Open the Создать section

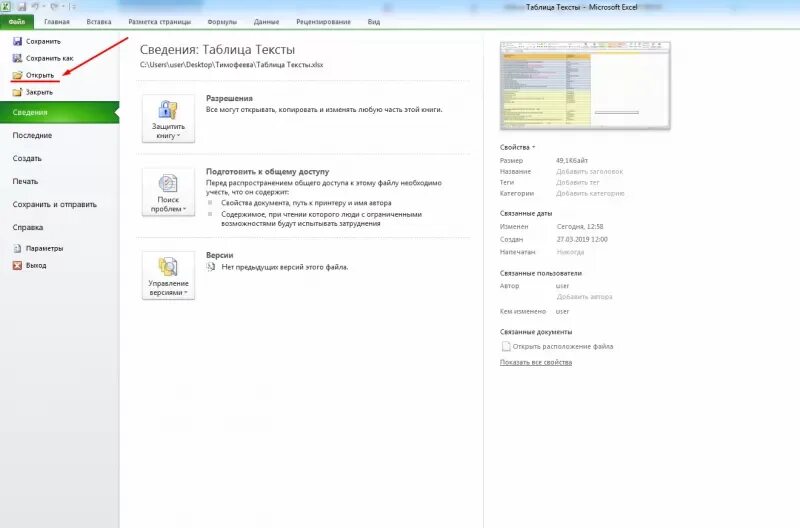point(27,158)
